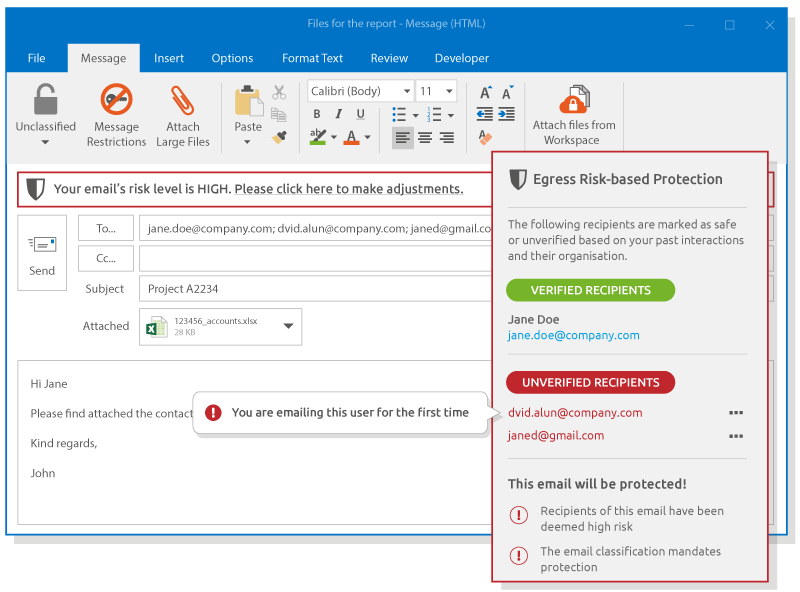Switch to the Message tab
This screenshot has width=800, height=592.
click(x=104, y=58)
